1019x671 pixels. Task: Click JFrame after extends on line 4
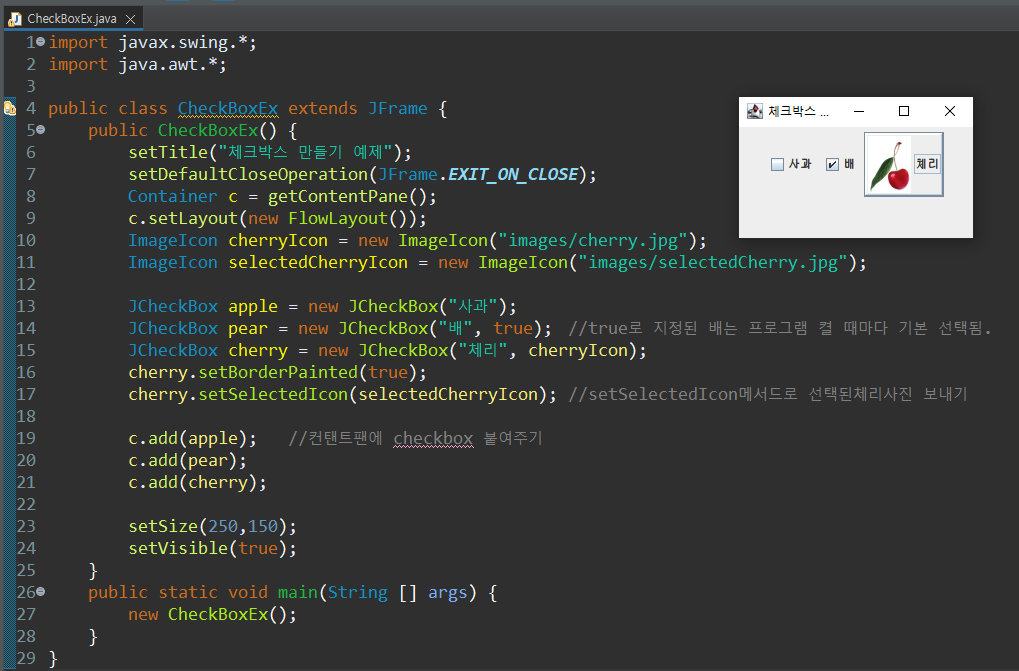click(x=398, y=108)
